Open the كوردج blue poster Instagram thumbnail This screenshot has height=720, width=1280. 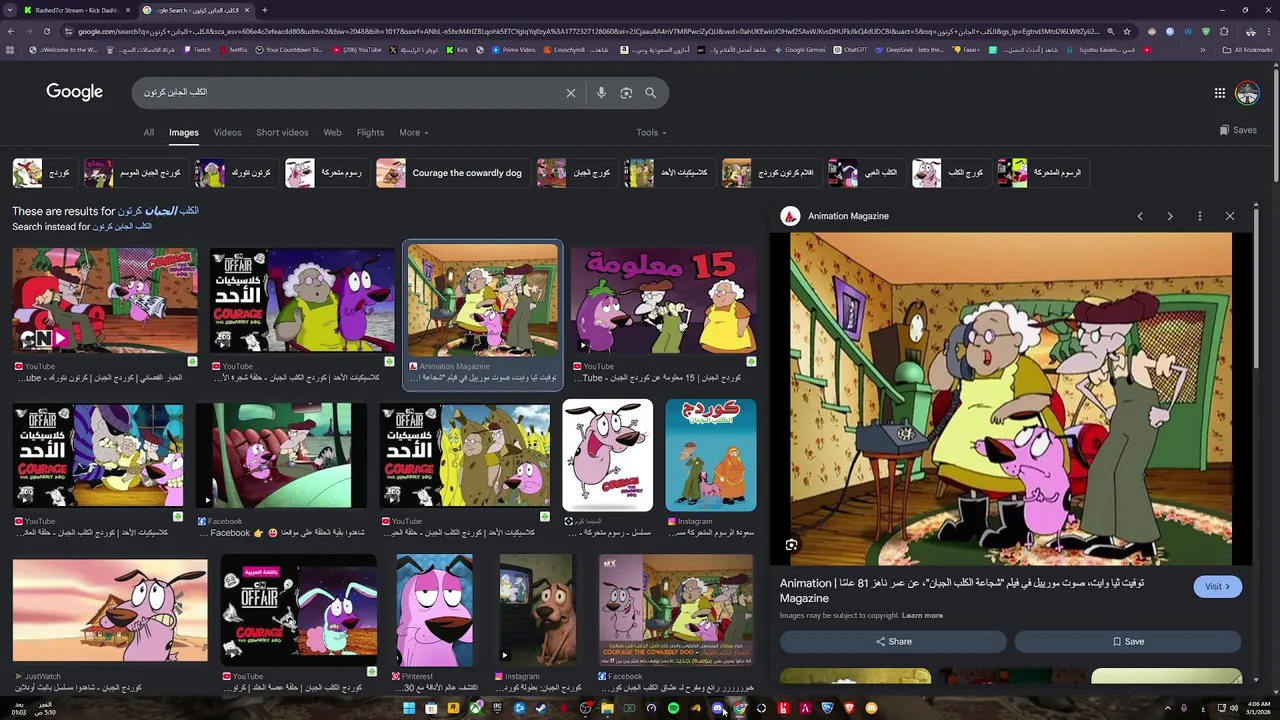(711, 455)
